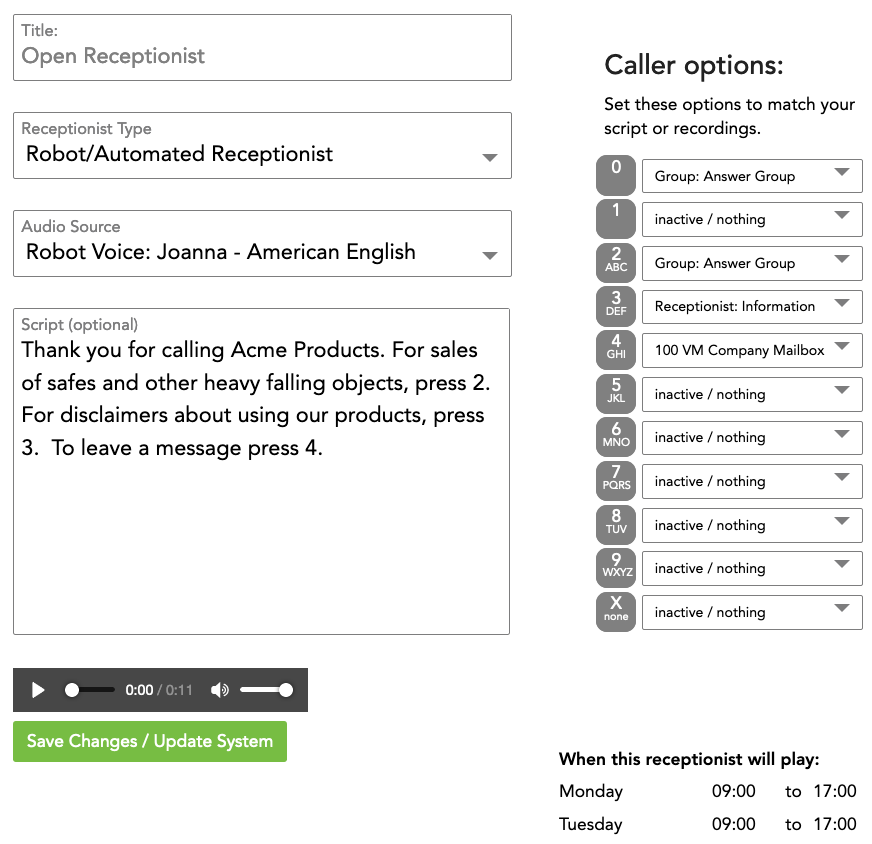The image size is (872, 844).
Task: Mute the audio player speaker icon
Action: 220,690
